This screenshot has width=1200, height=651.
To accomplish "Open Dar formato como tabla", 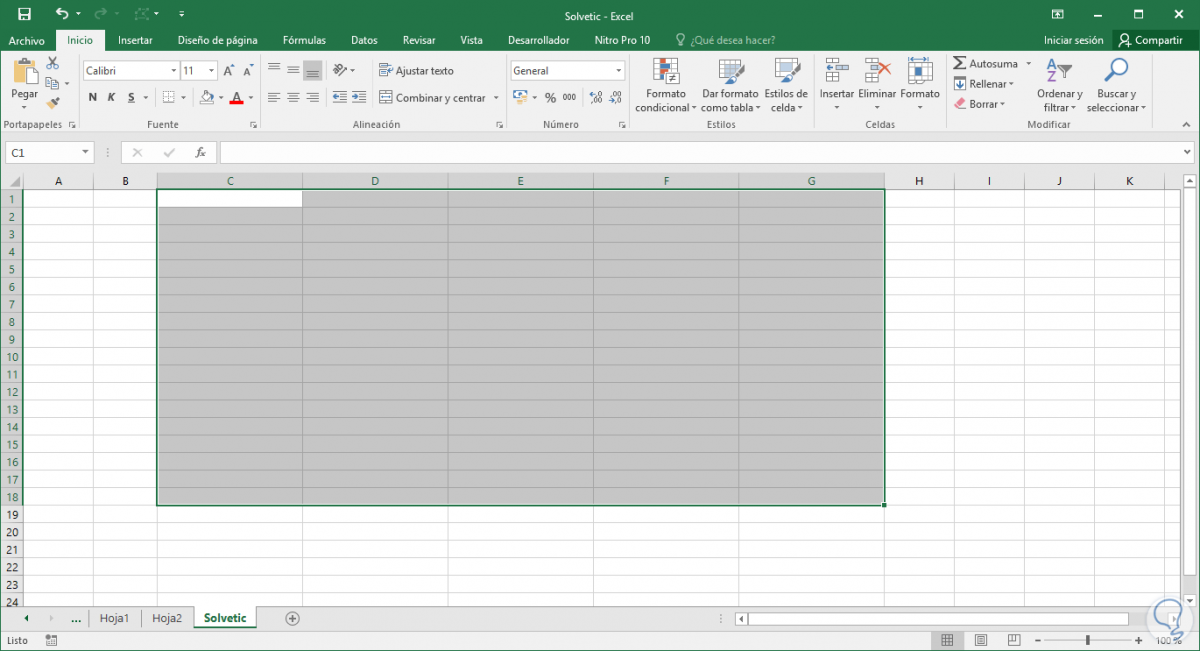I will click(x=730, y=86).
